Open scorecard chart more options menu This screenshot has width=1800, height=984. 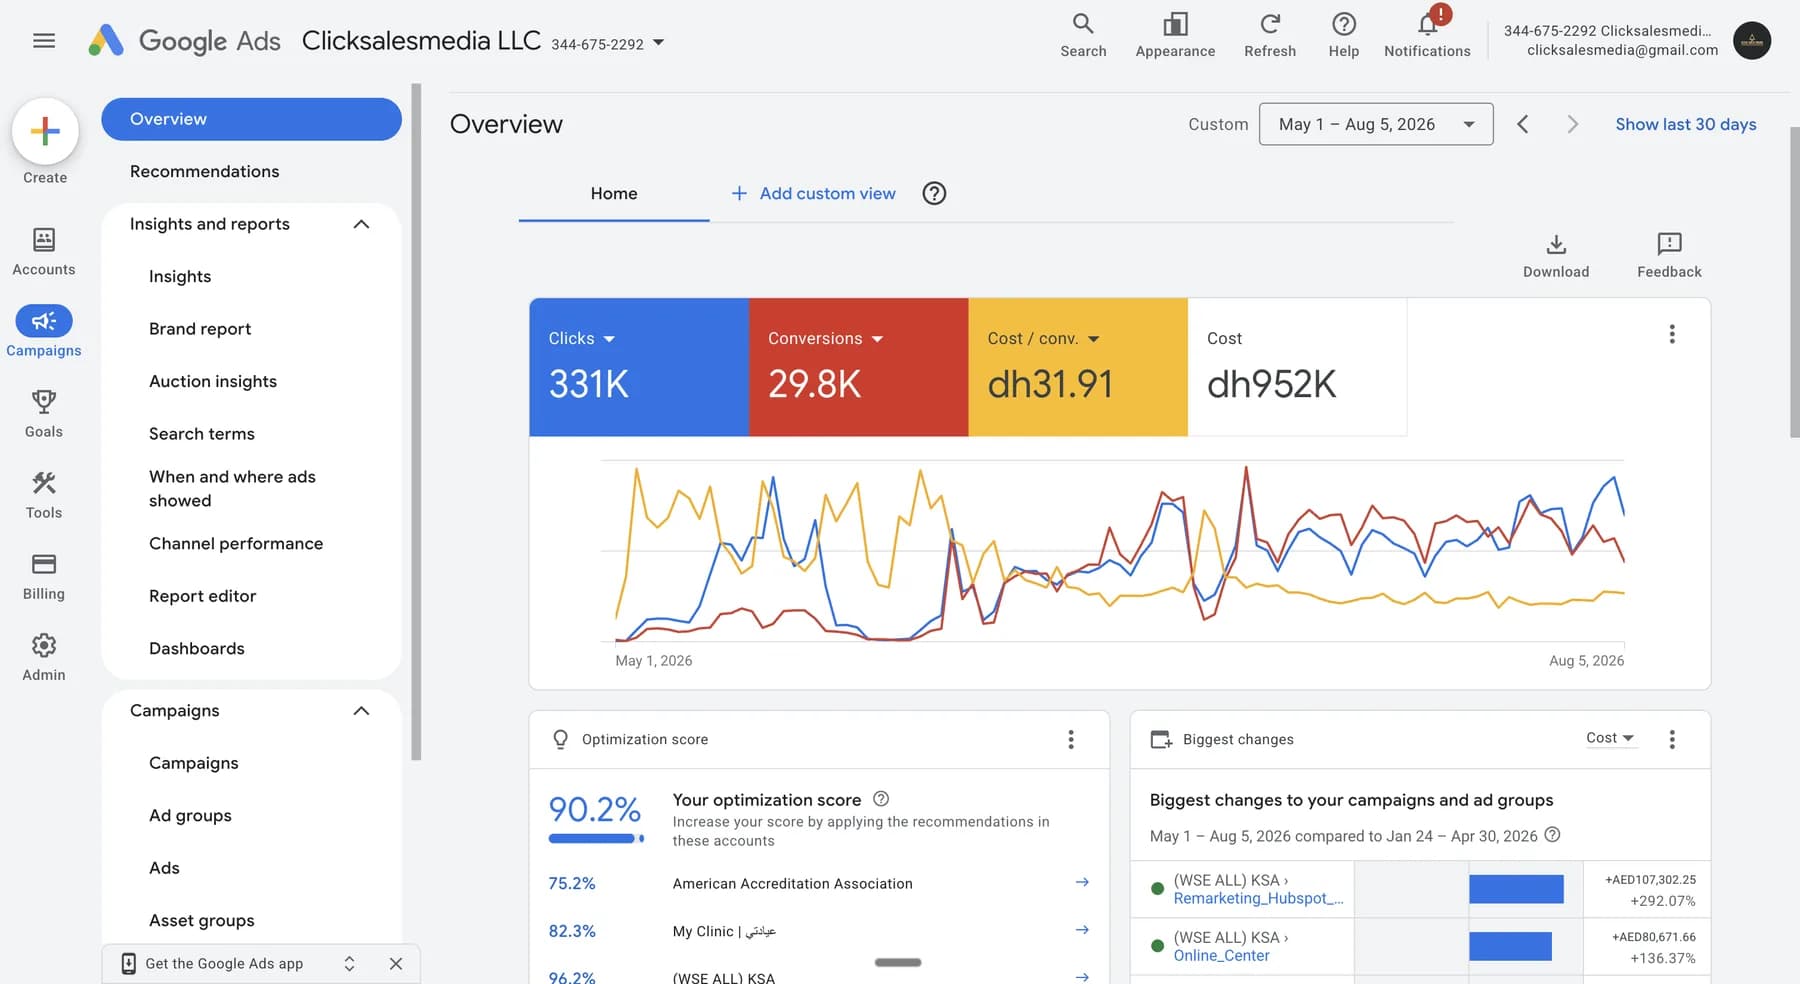click(x=1672, y=334)
